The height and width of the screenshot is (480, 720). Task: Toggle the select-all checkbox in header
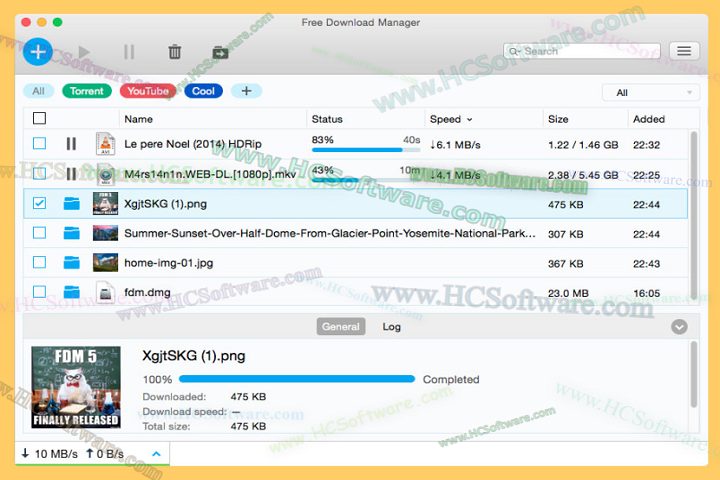point(39,118)
